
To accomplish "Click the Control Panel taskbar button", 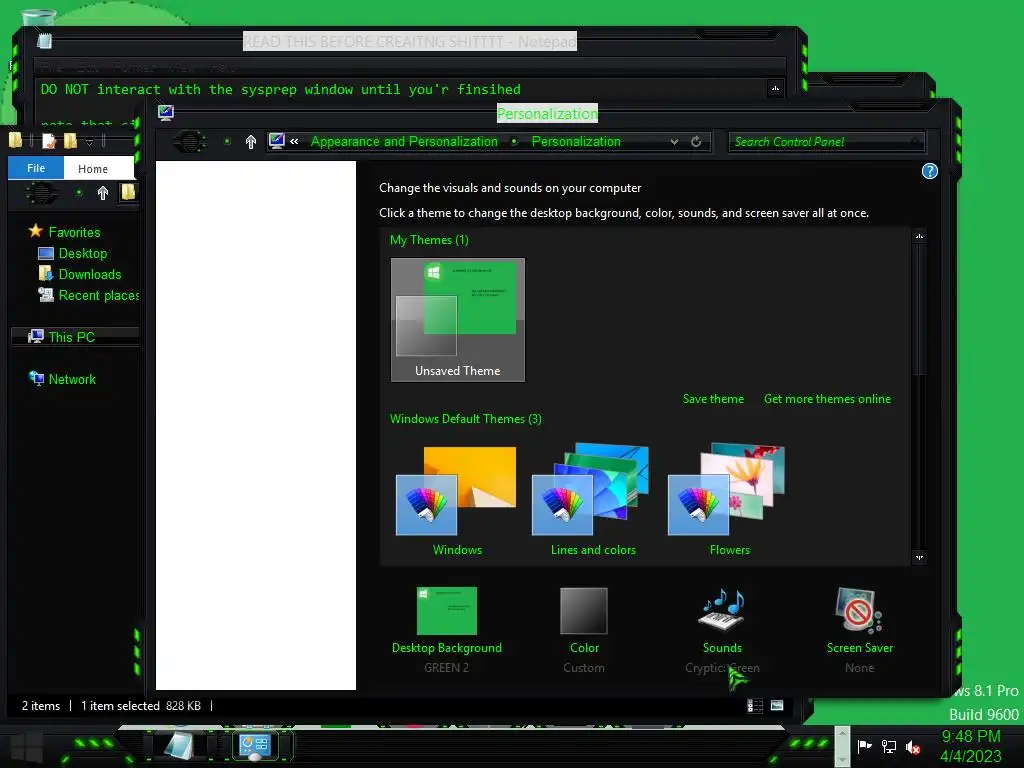I will 255,745.
